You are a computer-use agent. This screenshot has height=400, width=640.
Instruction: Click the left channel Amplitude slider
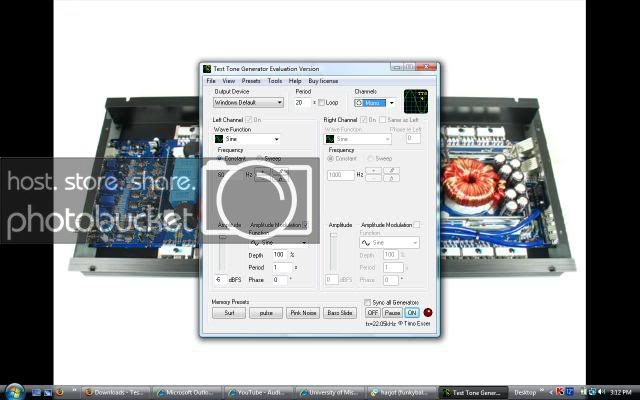pyautogui.click(x=222, y=253)
